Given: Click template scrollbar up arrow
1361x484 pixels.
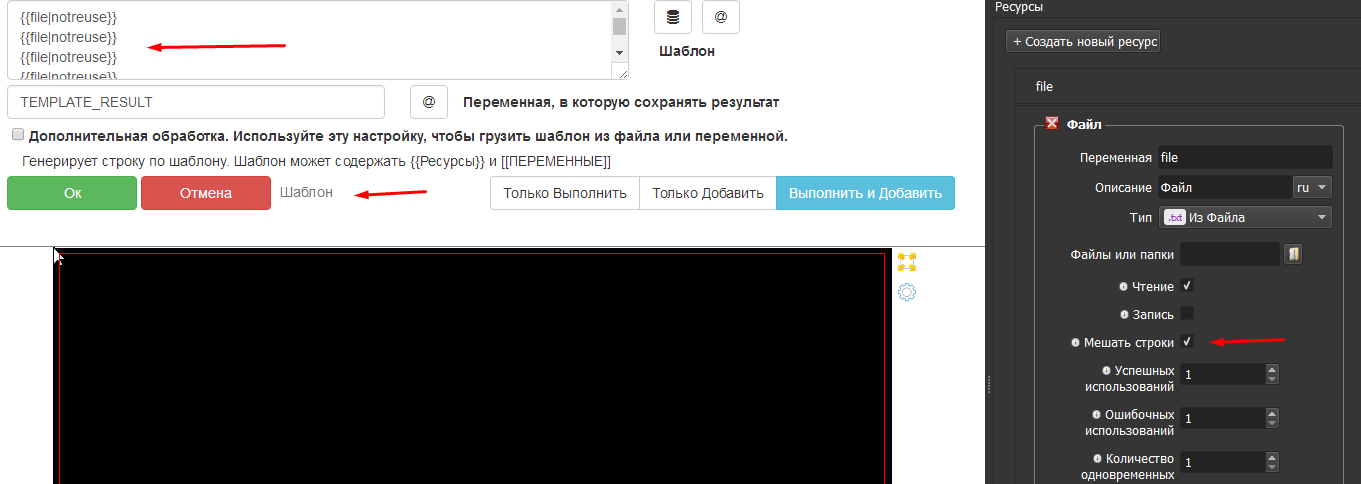Looking at the screenshot, I should 619,8.
